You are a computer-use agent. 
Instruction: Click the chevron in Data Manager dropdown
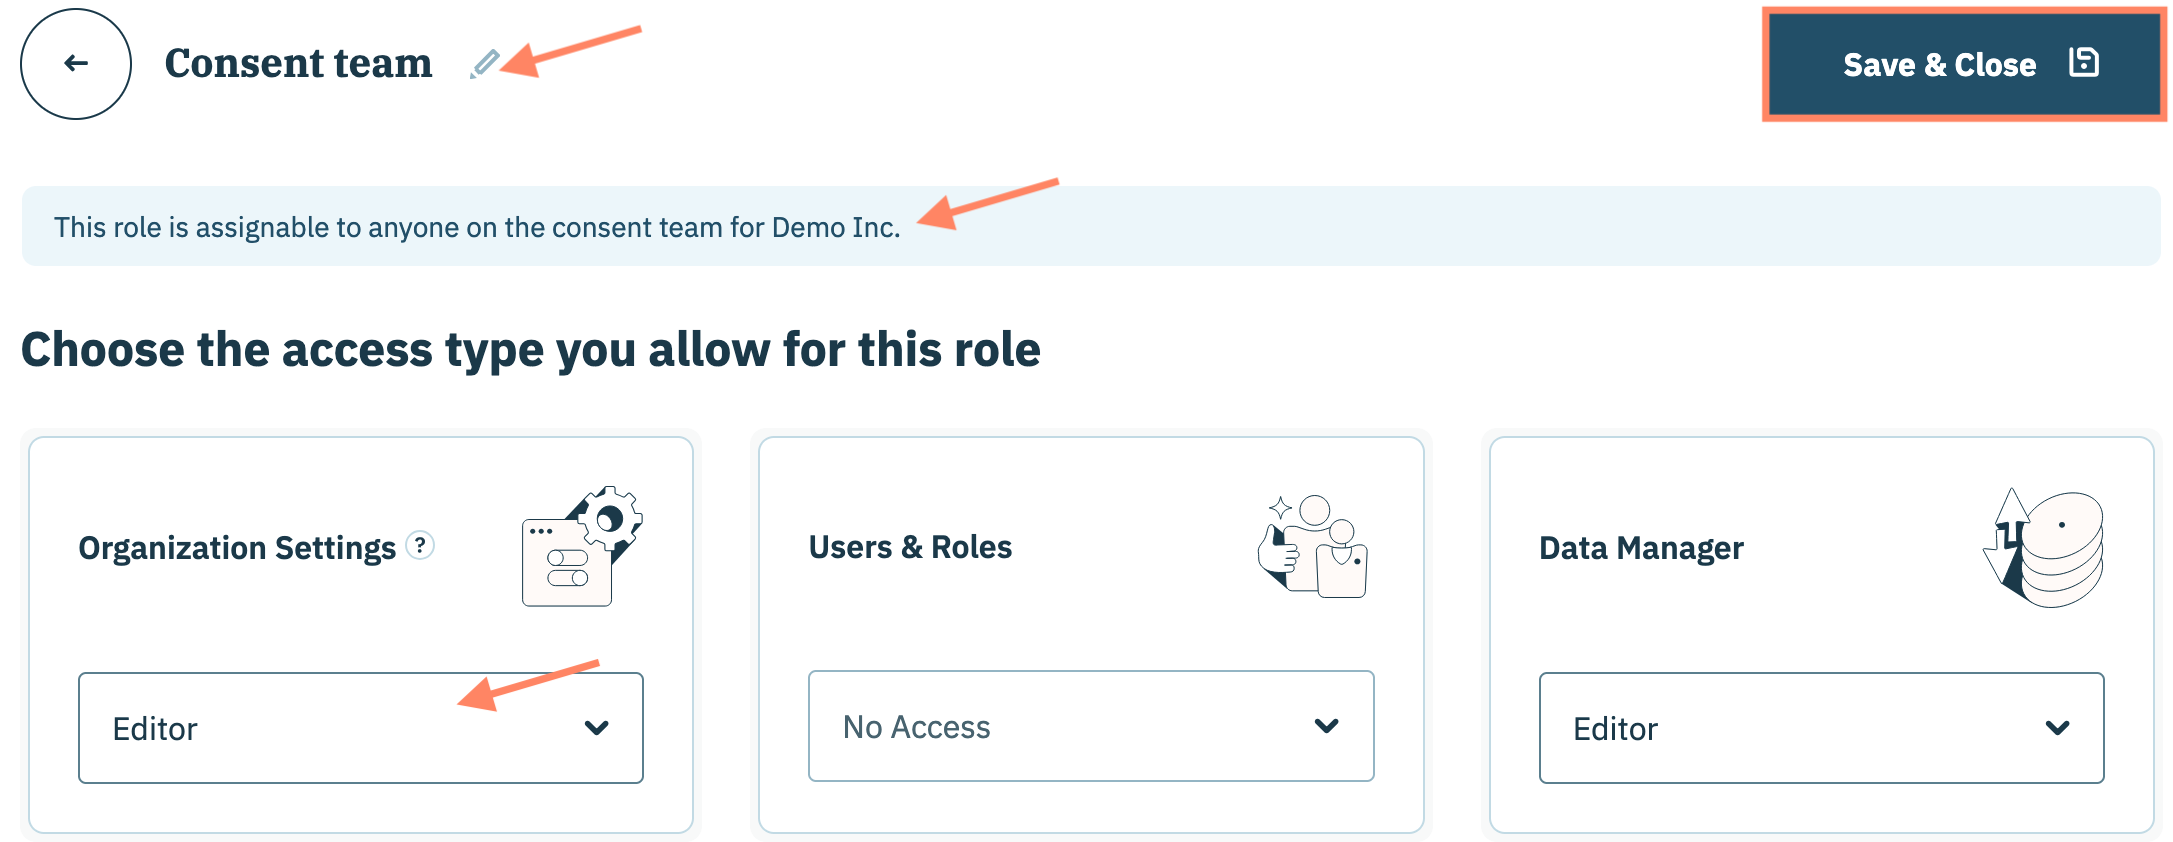[x=2057, y=728]
